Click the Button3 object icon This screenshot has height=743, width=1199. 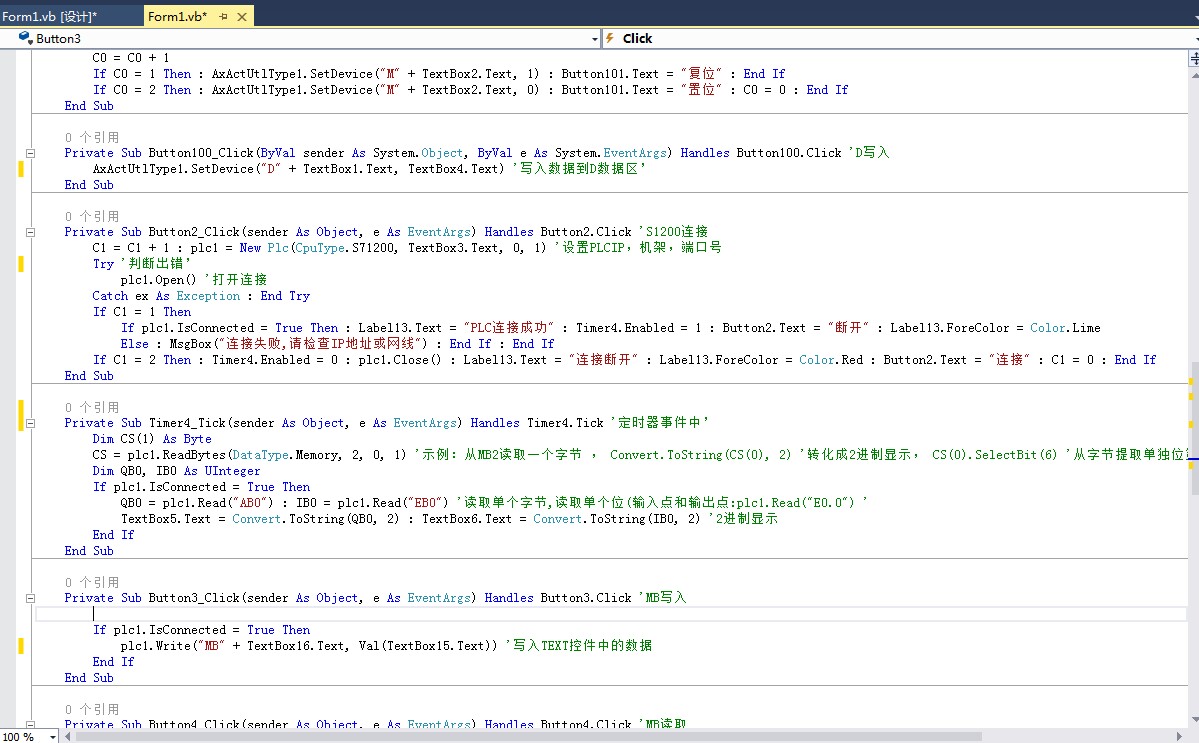pos(25,37)
